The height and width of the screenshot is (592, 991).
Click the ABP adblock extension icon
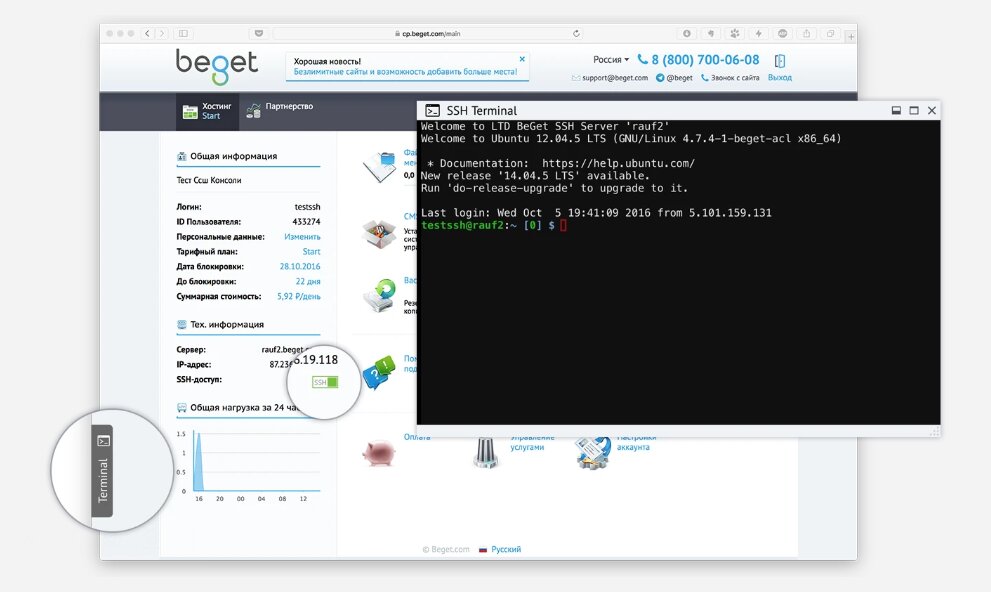click(782, 33)
